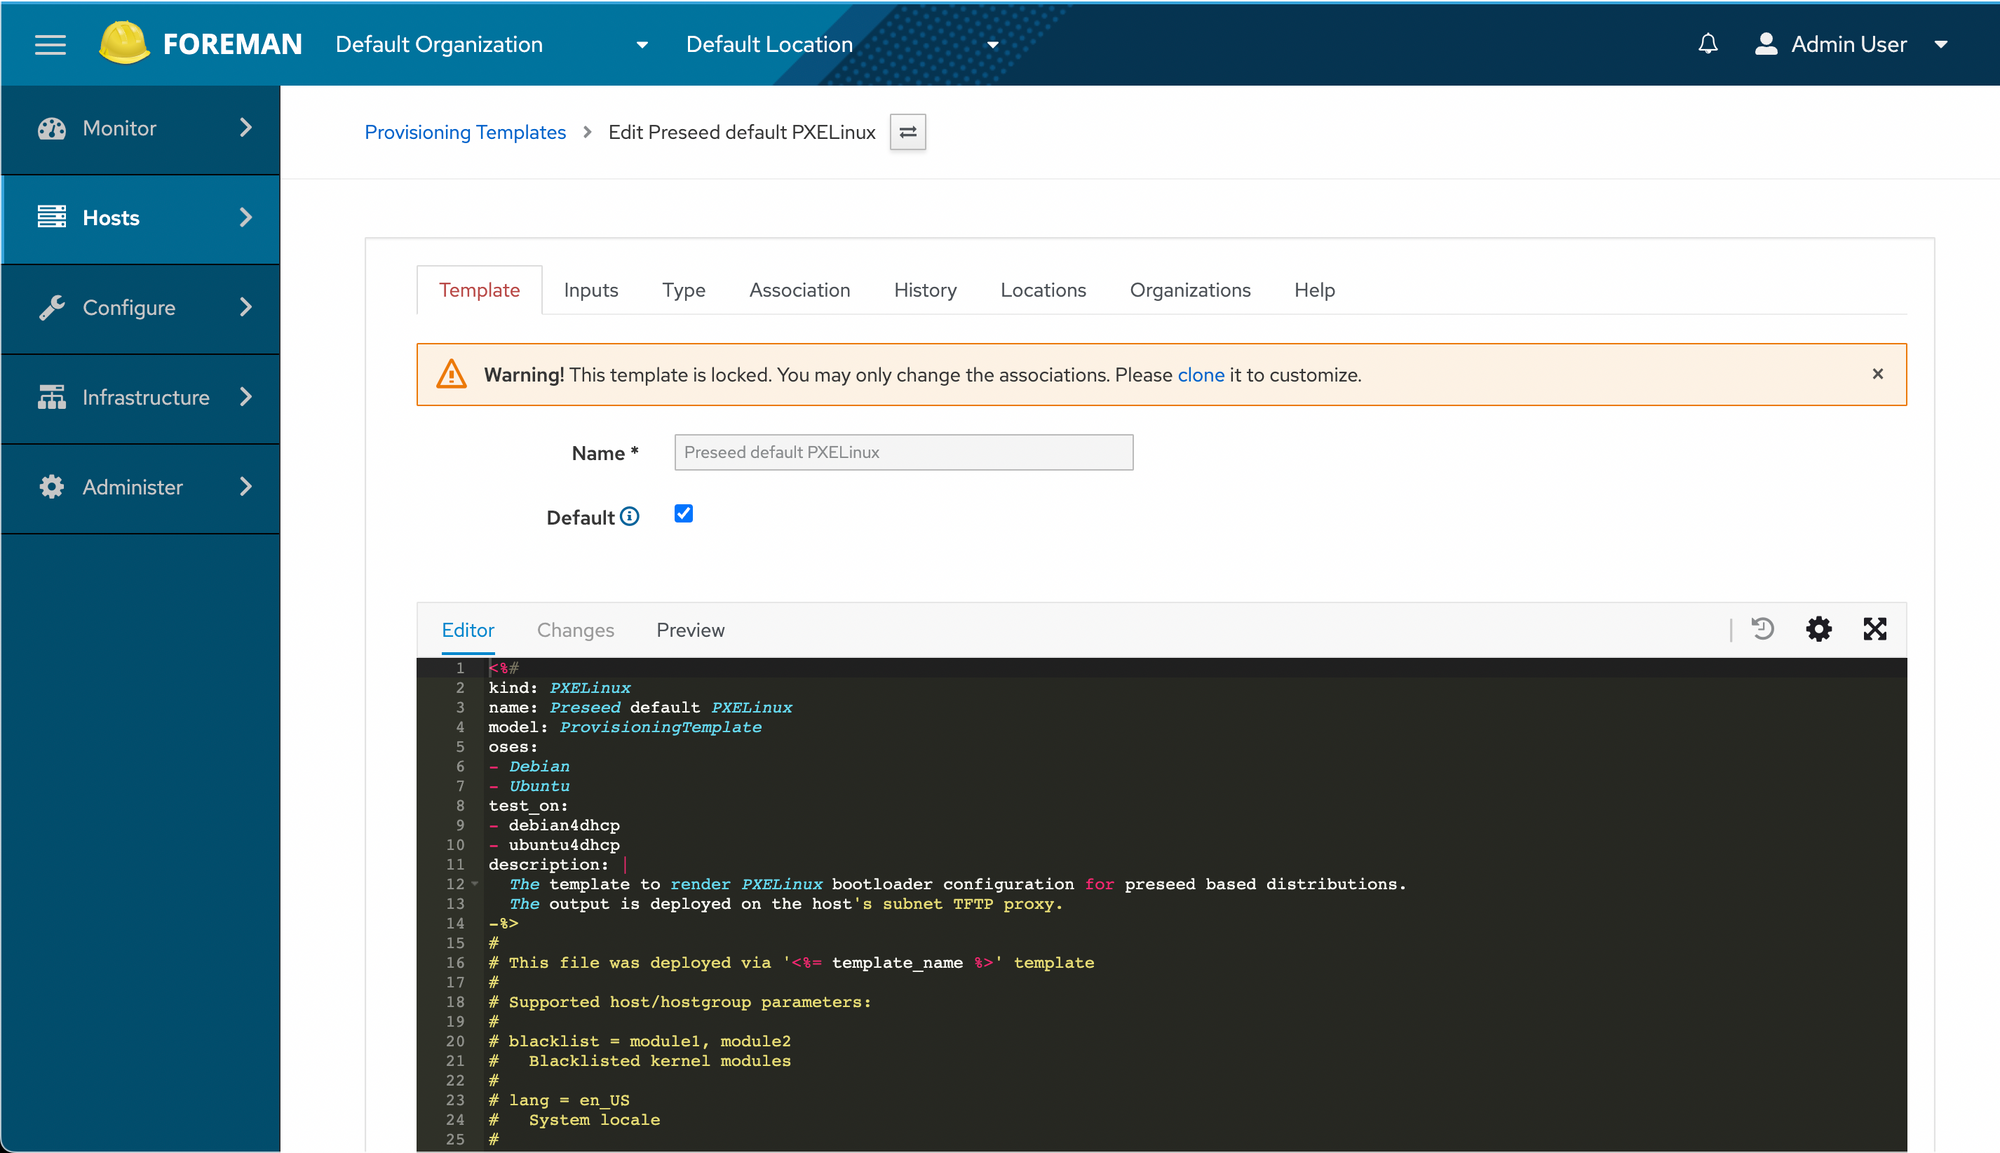Viewport: 2000px width, 1153px height.
Task: Uncheck the Default checkbox
Action: pos(684,514)
